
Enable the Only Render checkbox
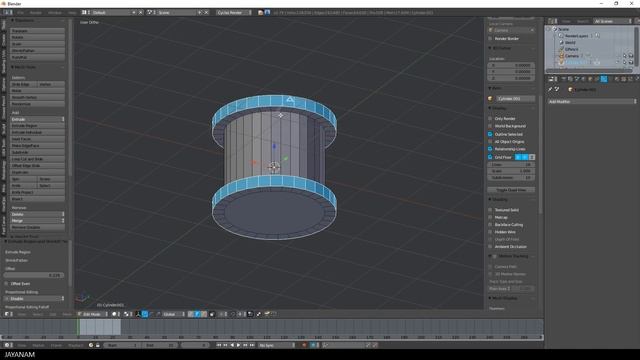(490, 118)
